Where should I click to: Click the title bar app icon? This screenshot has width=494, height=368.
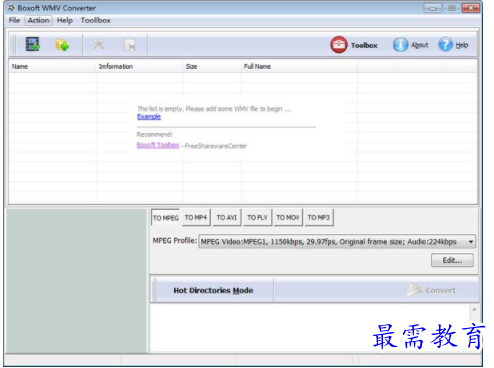11,7
